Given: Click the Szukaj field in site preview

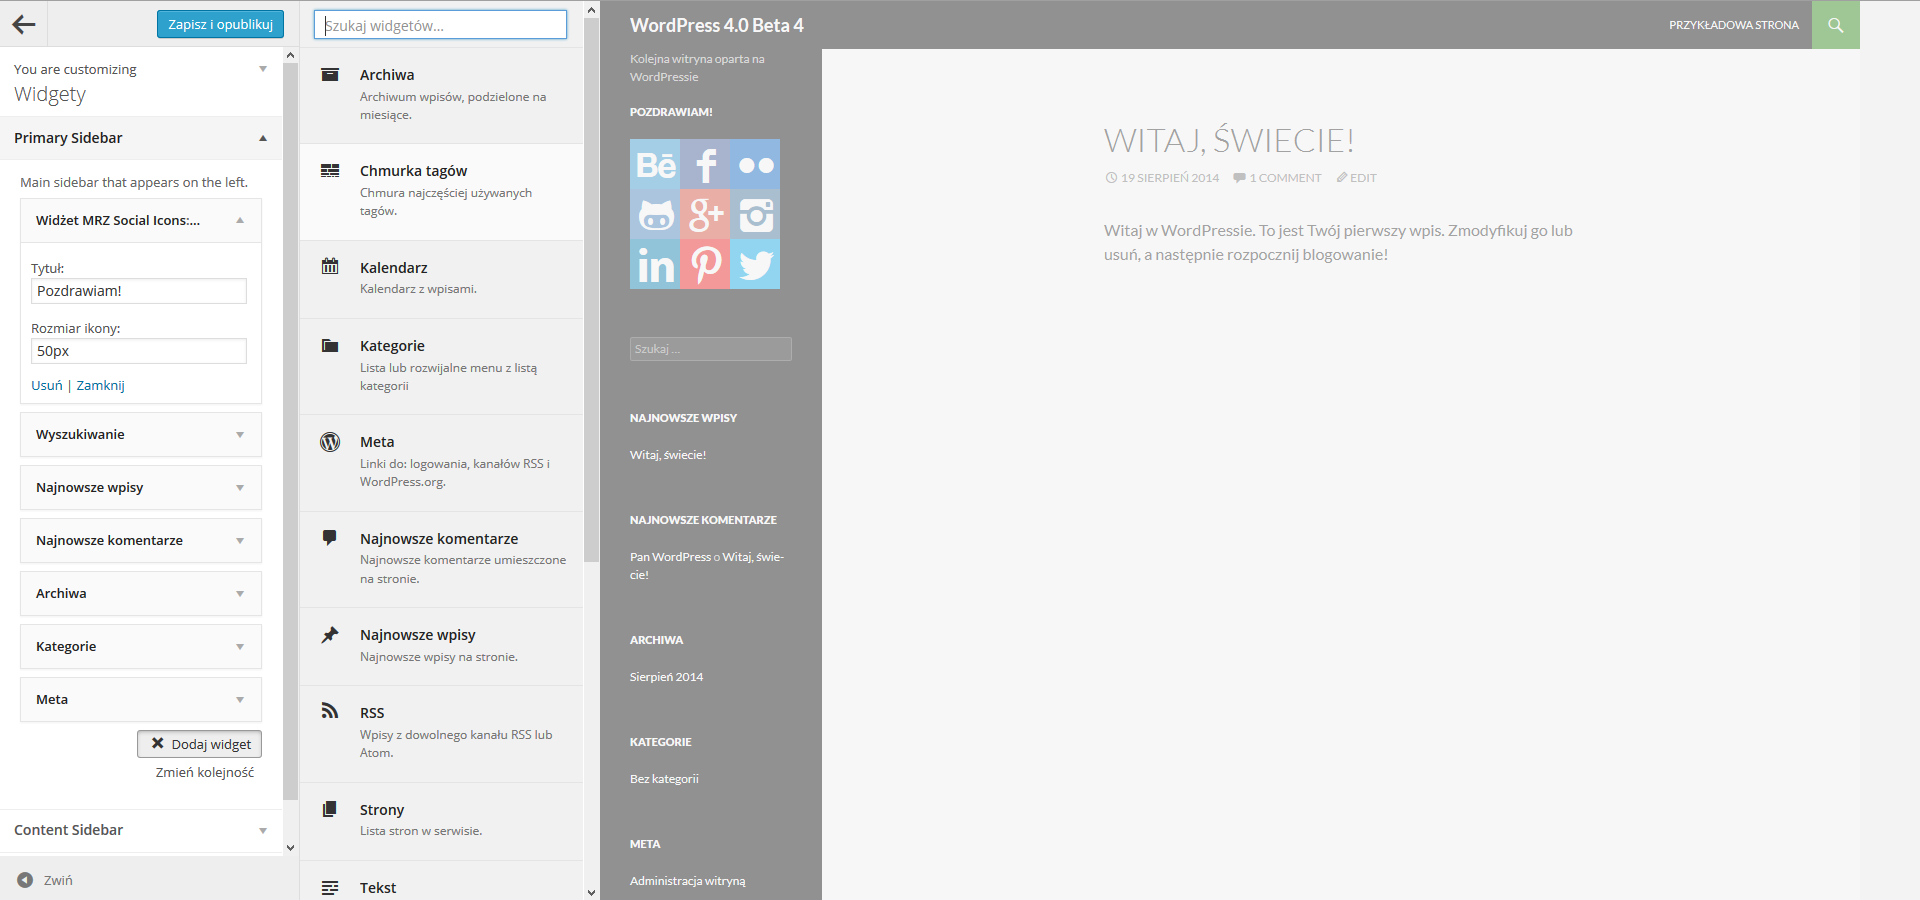Looking at the screenshot, I should click(711, 349).
